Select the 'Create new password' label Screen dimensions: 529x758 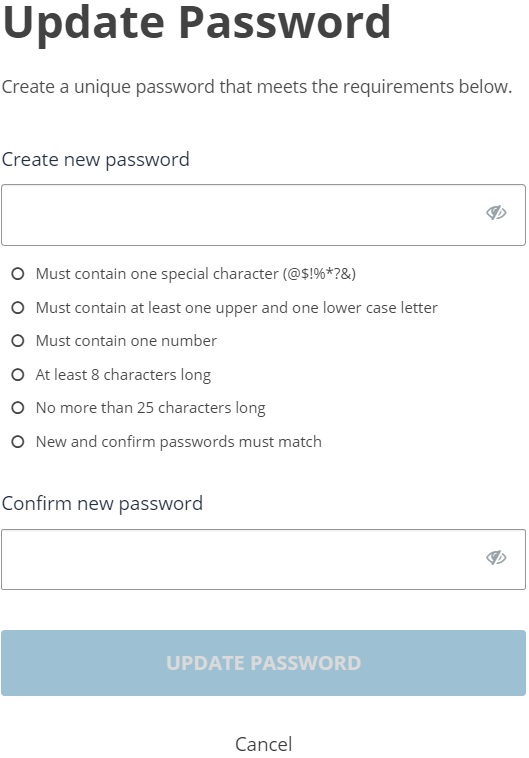96,160
